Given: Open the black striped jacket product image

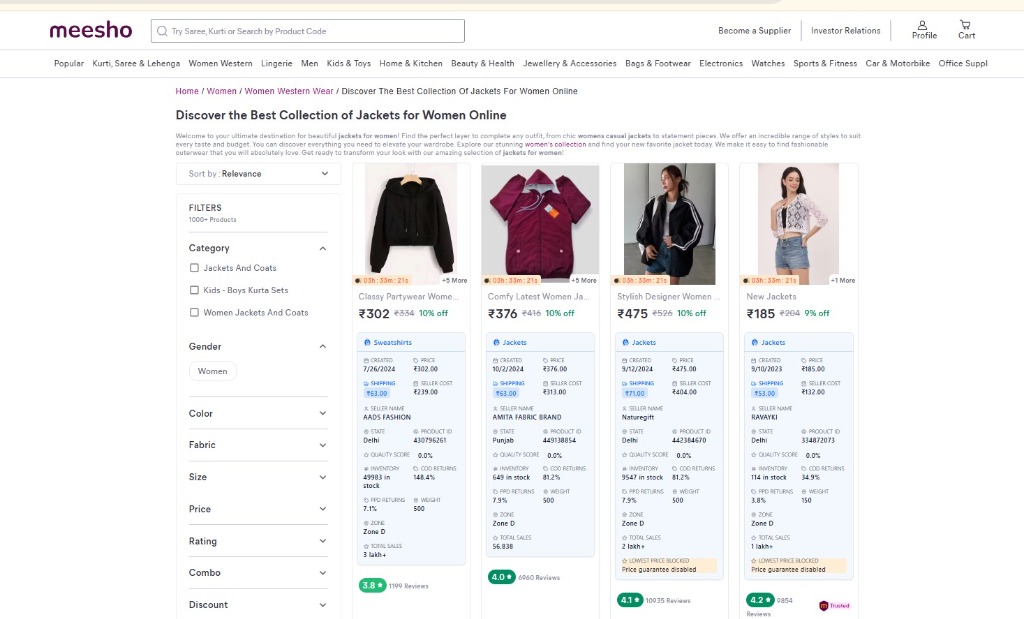Looking at the screenshot, I should point(669,224).
